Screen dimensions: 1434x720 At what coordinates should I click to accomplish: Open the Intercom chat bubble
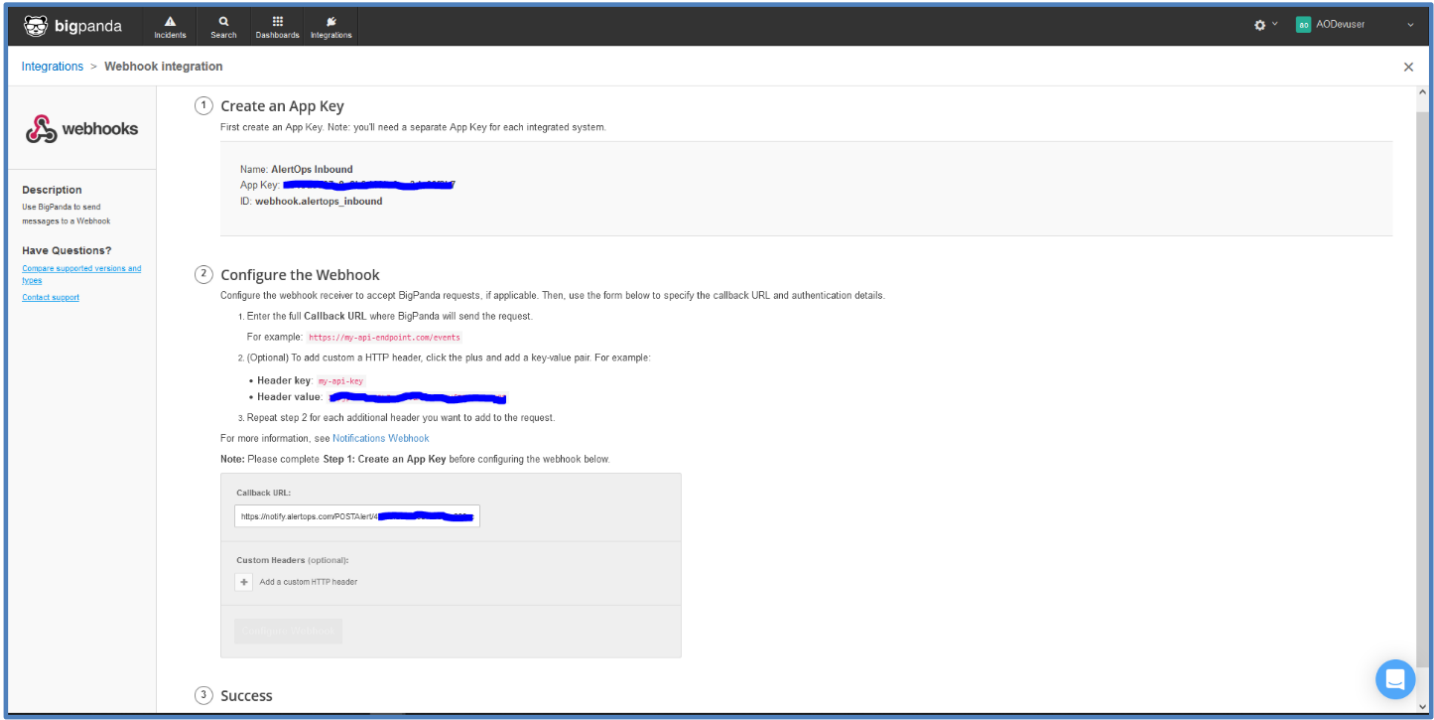pos(1394,680)
